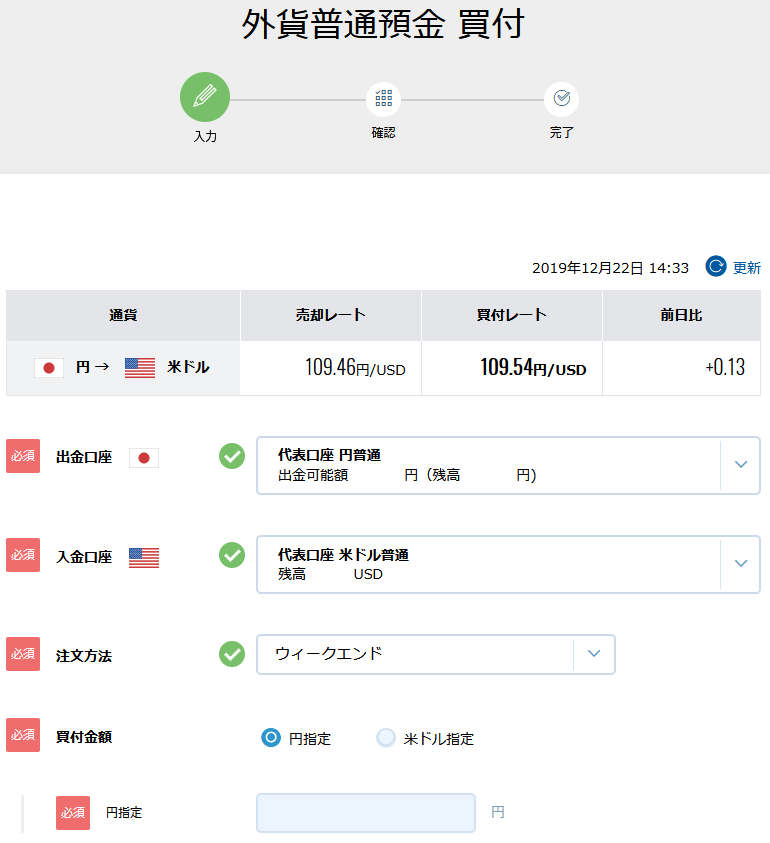Open the ウィークエンド order method dropdown
The height and width of the screenshot is (843, 770).
[436, 654]
